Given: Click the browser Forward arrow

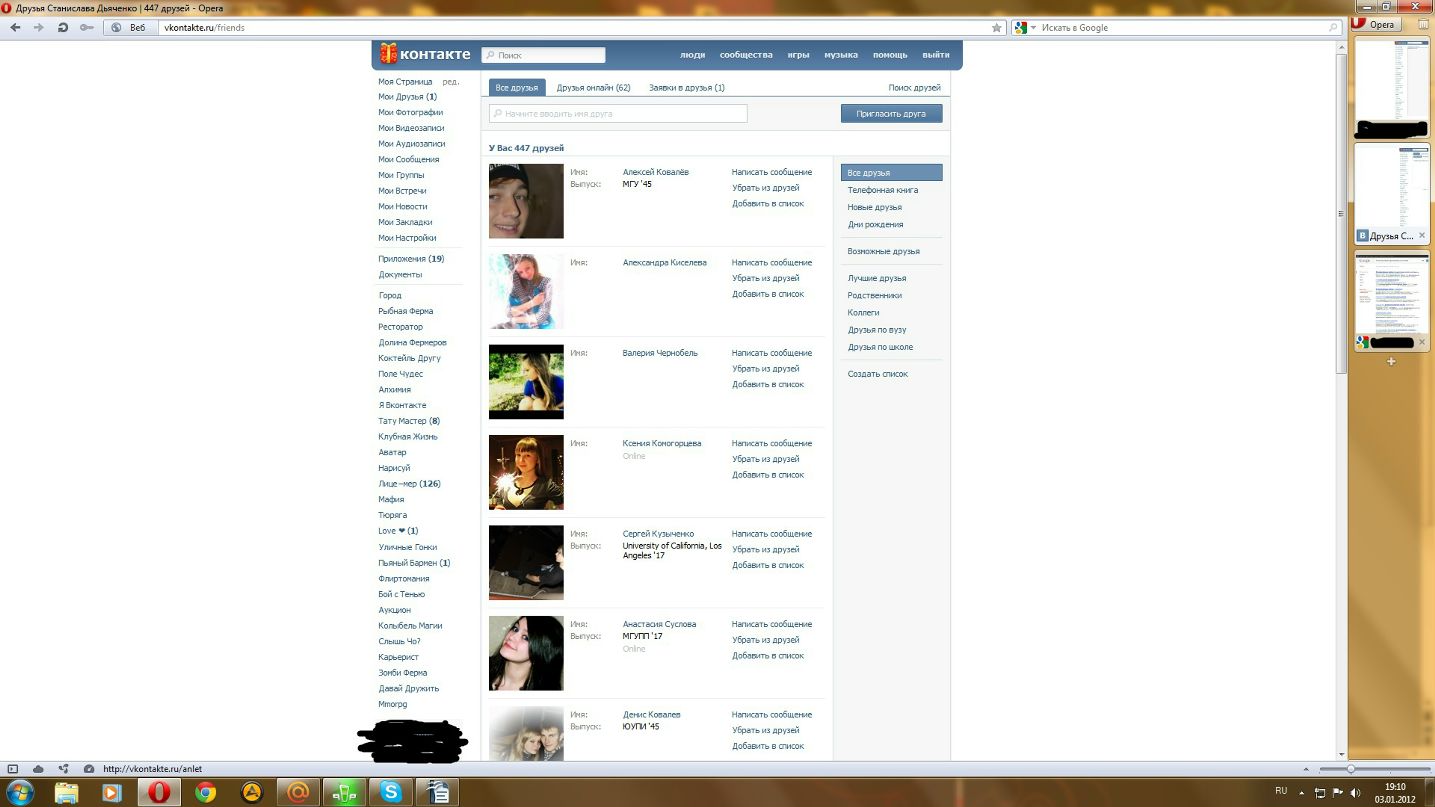Looking at the screenshot, I should click(39, 28).
